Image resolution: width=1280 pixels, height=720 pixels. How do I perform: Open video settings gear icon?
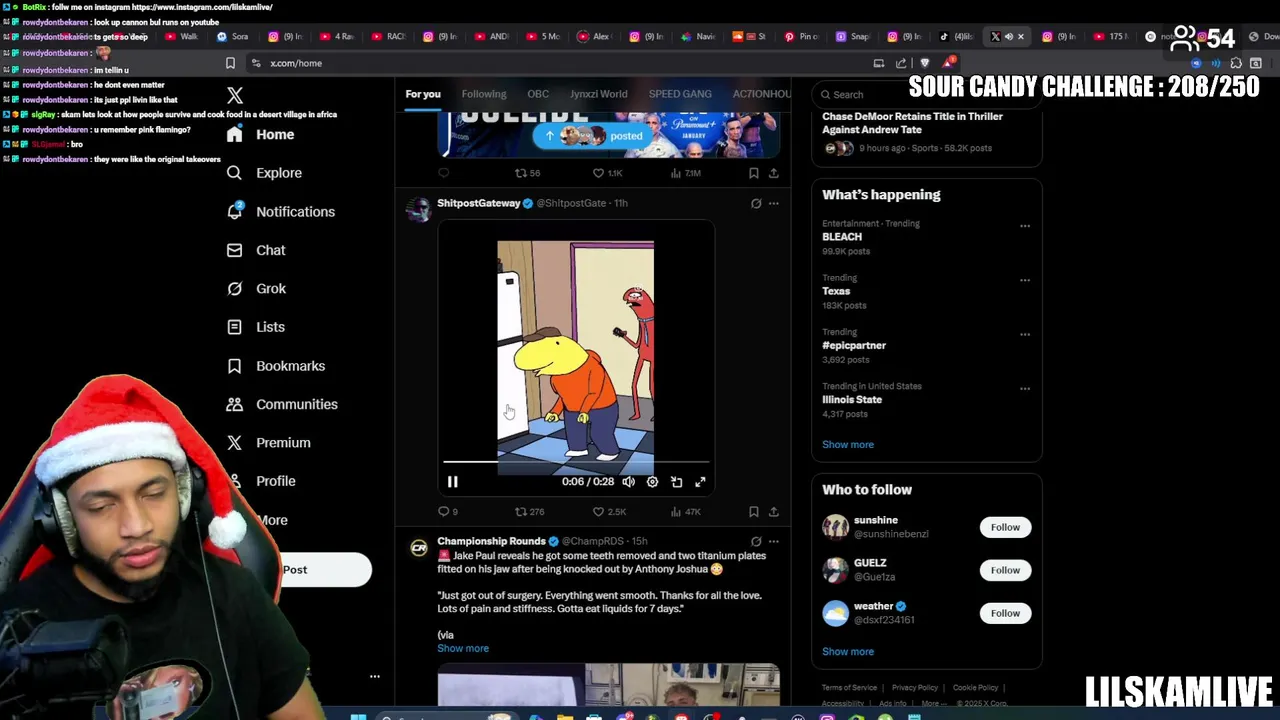point(652,482)
